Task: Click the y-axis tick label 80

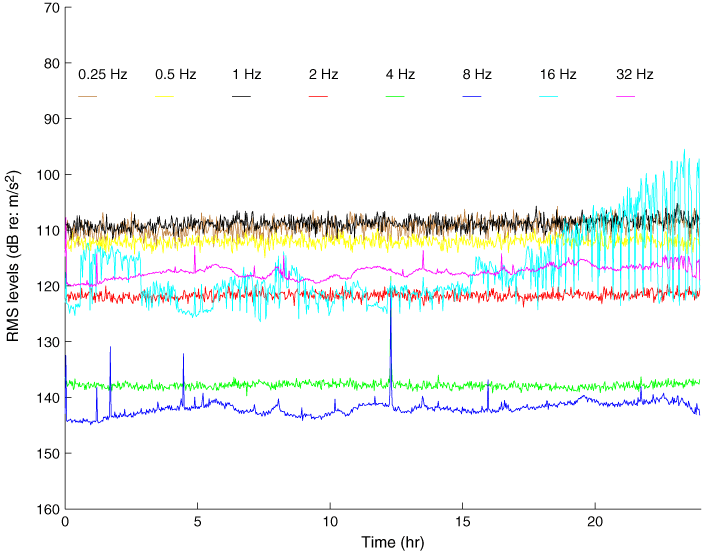Action: pos(51,63)
